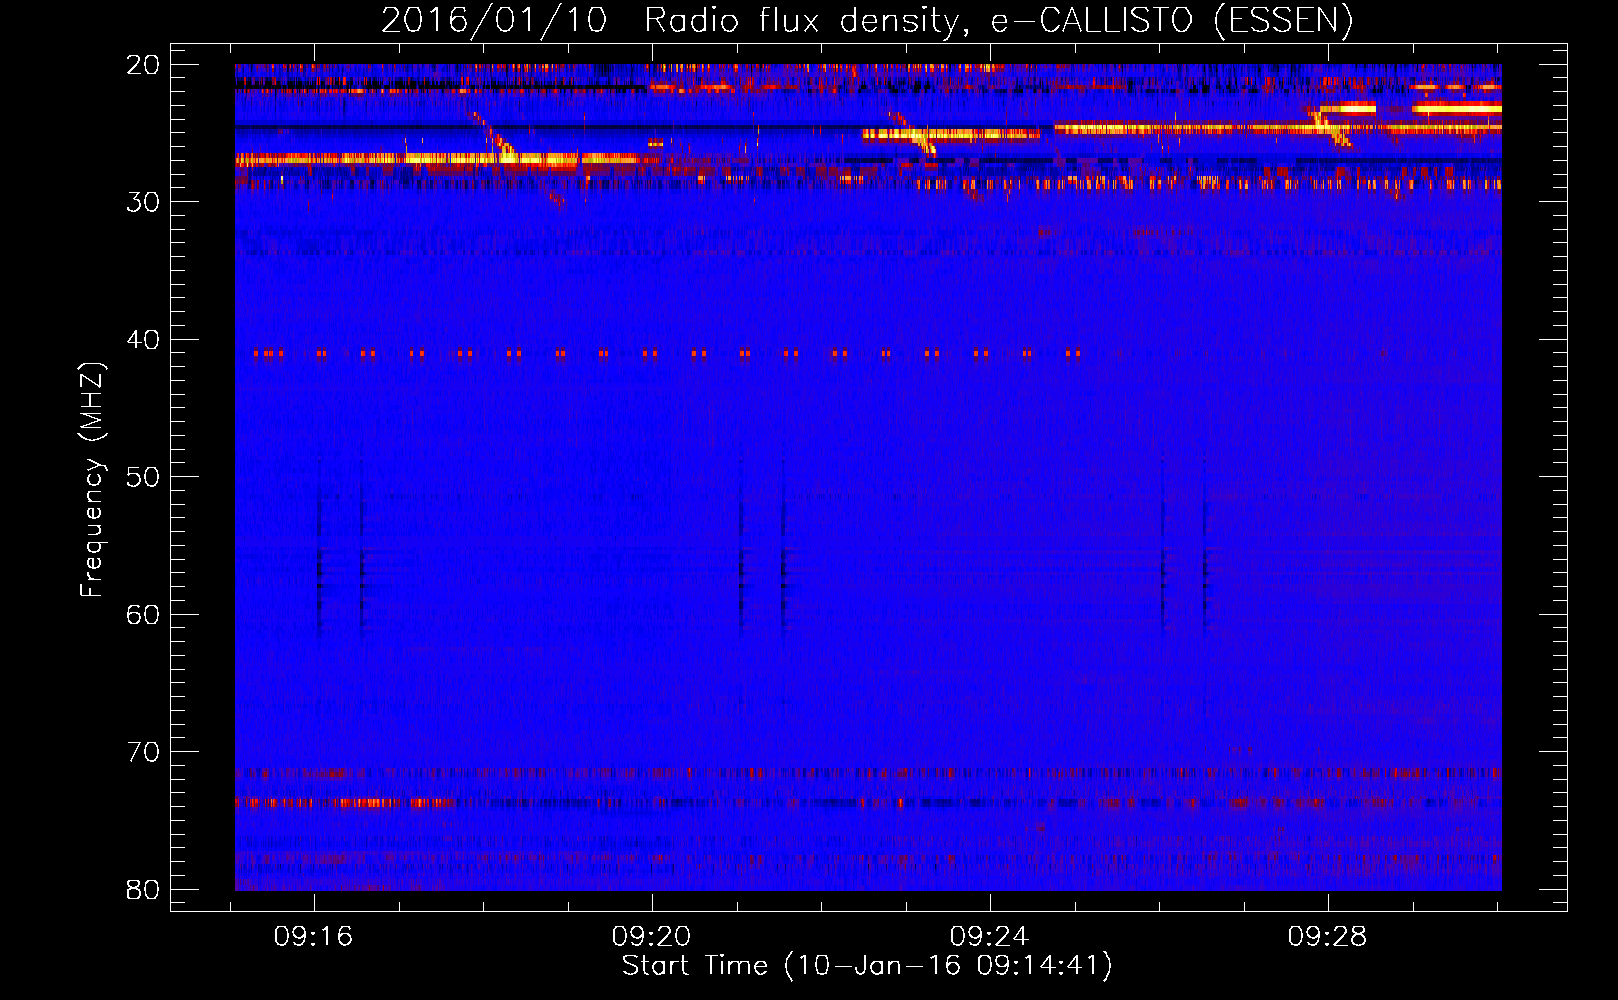Click the 50 frequency tick label

pyautogui.click(x=143, y=477)
